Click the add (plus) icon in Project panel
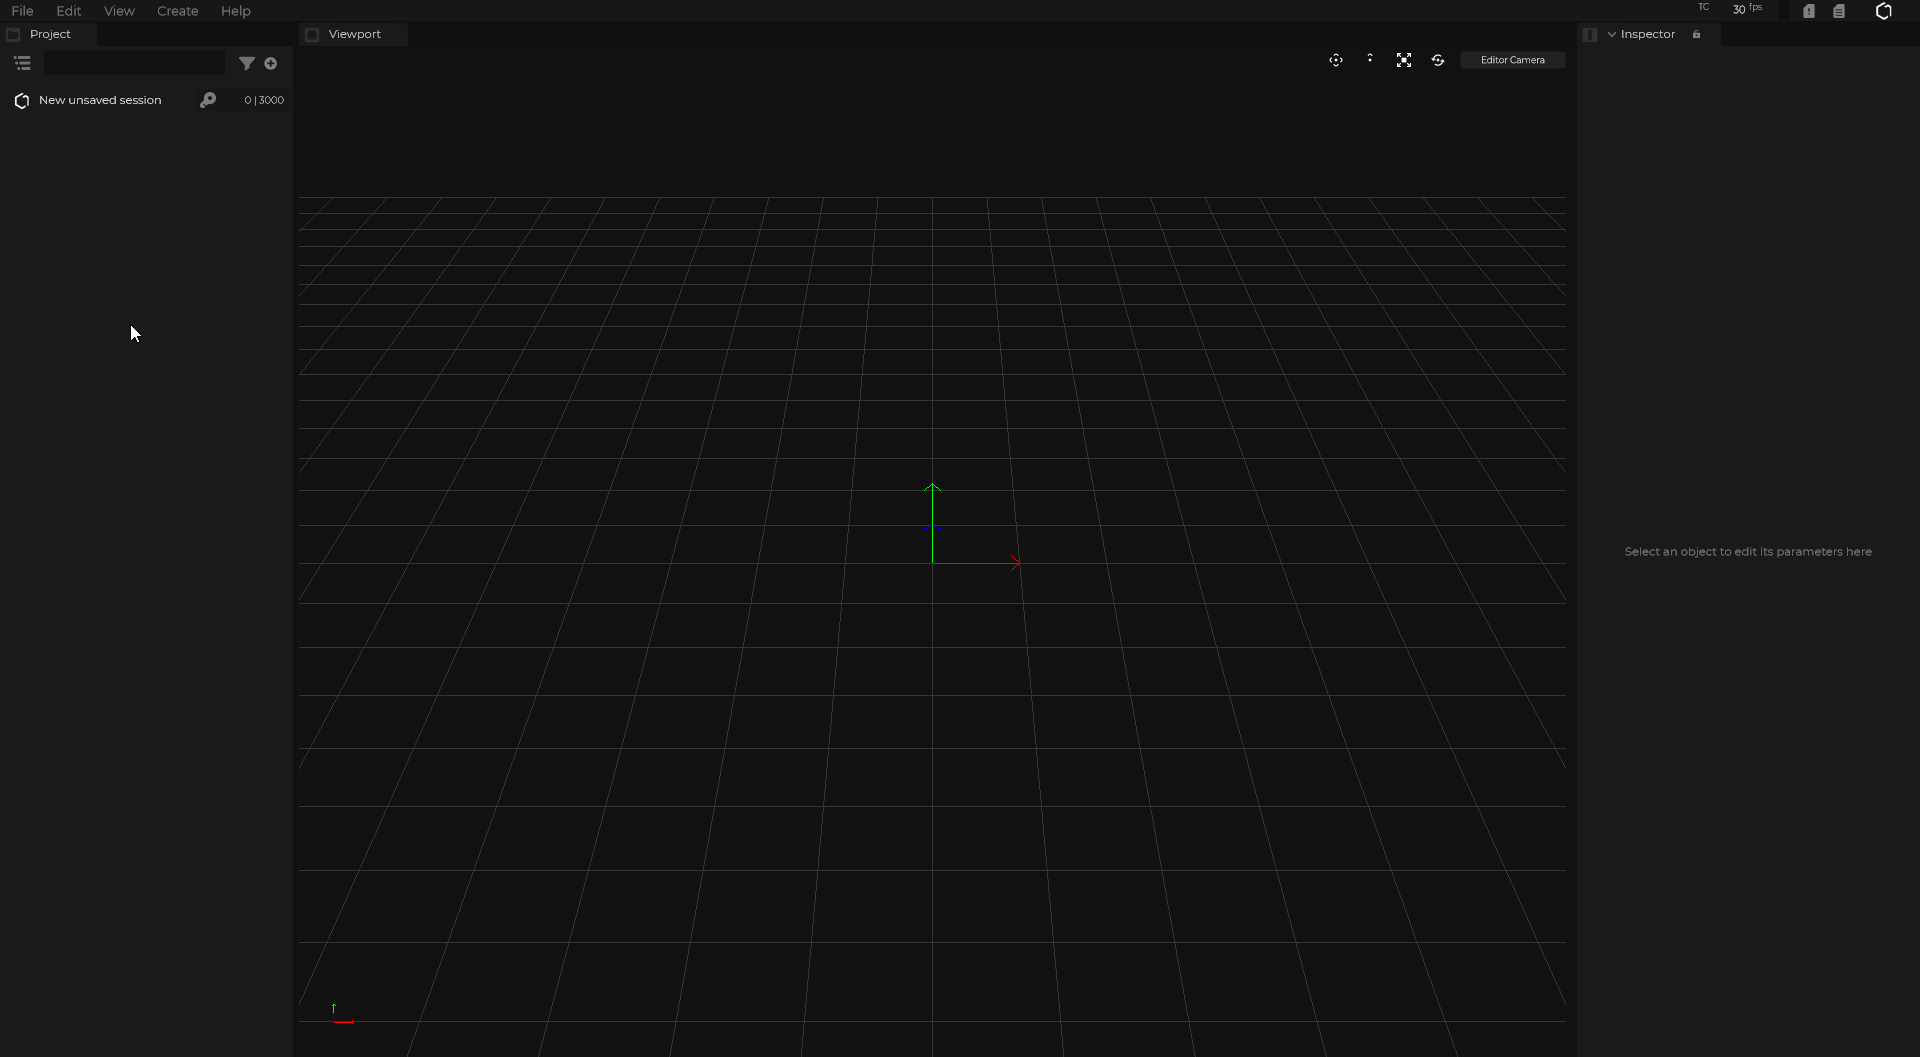 270,63
